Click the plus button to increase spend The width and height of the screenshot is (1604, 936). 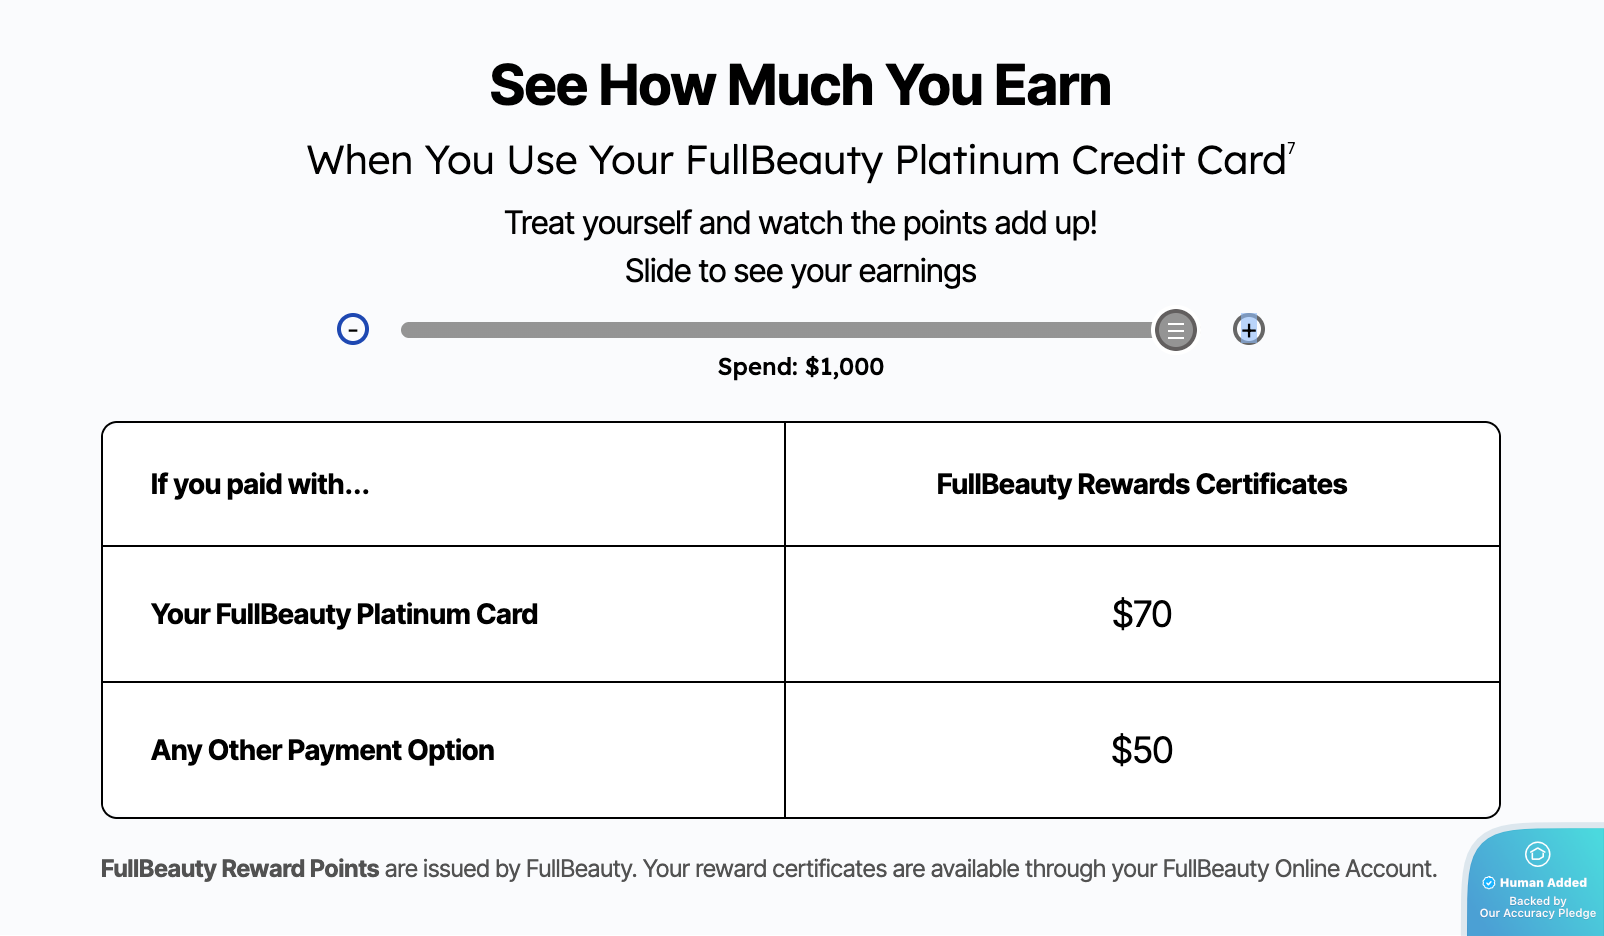1249,329
